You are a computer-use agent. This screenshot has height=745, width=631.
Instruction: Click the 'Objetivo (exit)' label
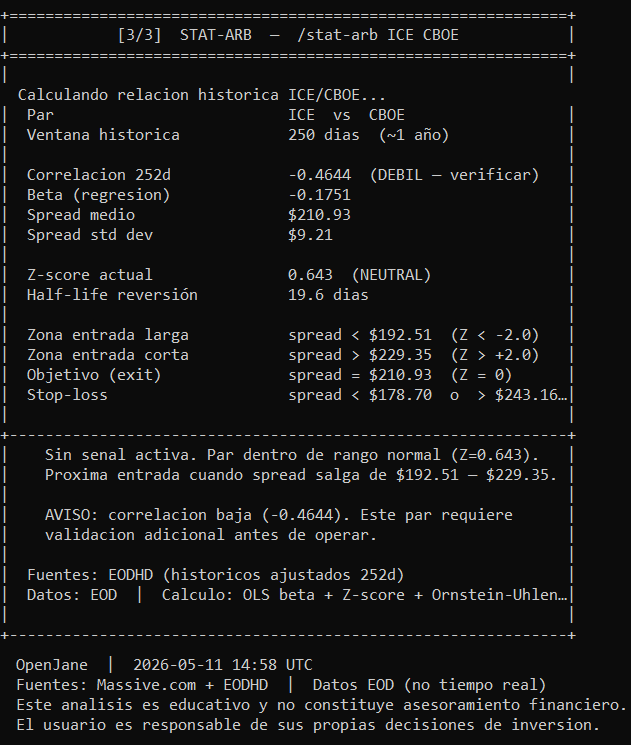click(x=94, y=375)
